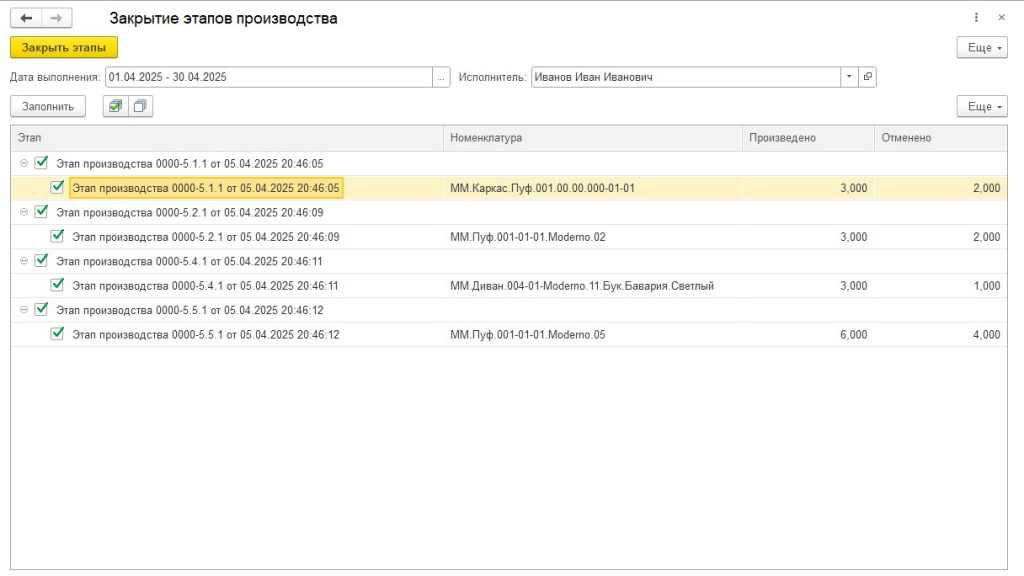The image size is (1024, 576).
Task: Open the Исполнитель dropdown list
Action: [849, 77]
